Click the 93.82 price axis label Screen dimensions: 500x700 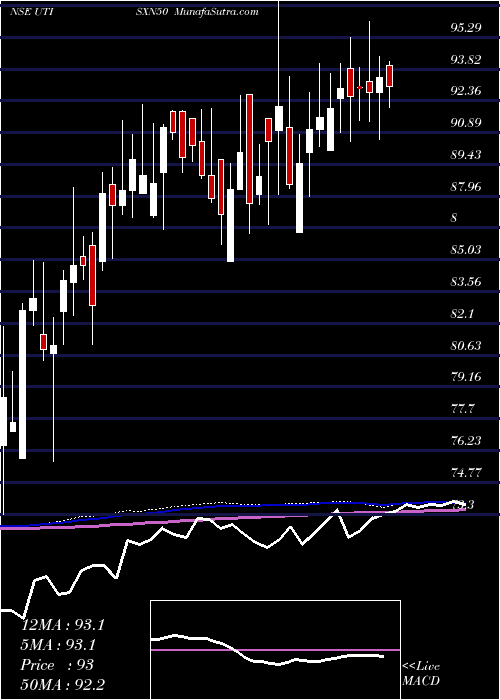pyautogui.click(x=466, y=59)
